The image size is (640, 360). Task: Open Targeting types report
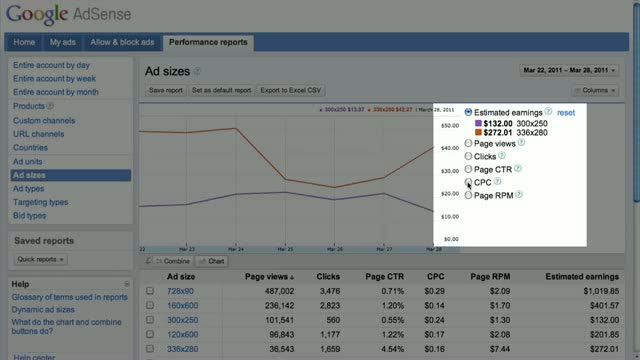[41, 202]
